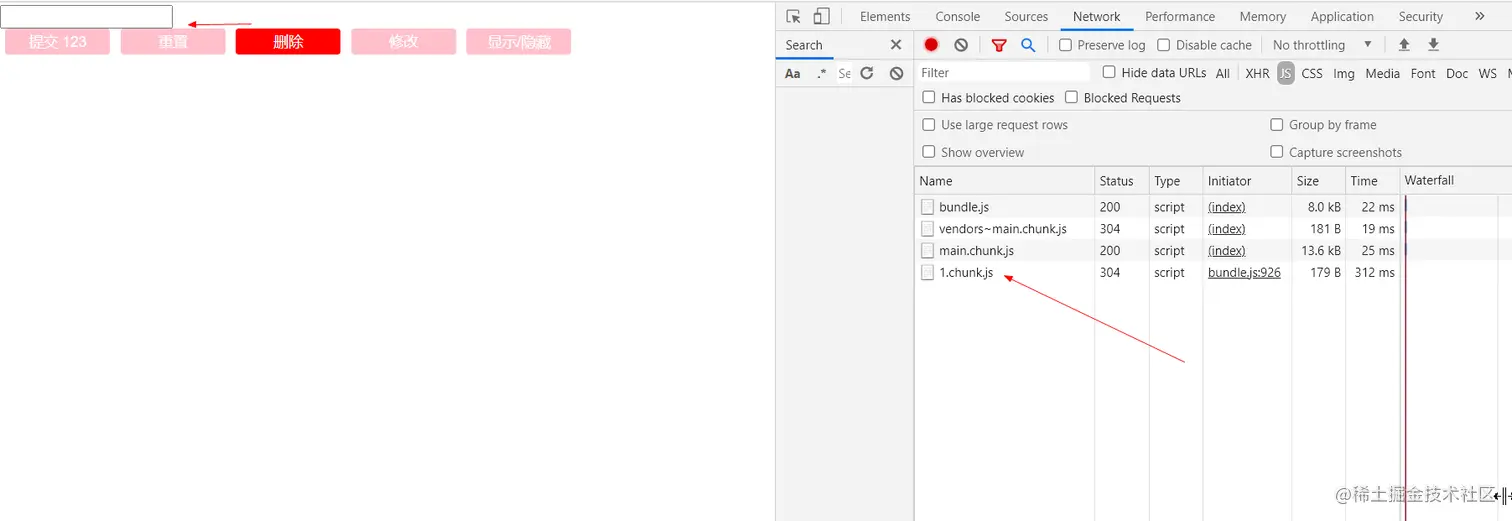The image size is (1512, 521).
Task: Sort by the Size column header
Action: [1318, 181]
